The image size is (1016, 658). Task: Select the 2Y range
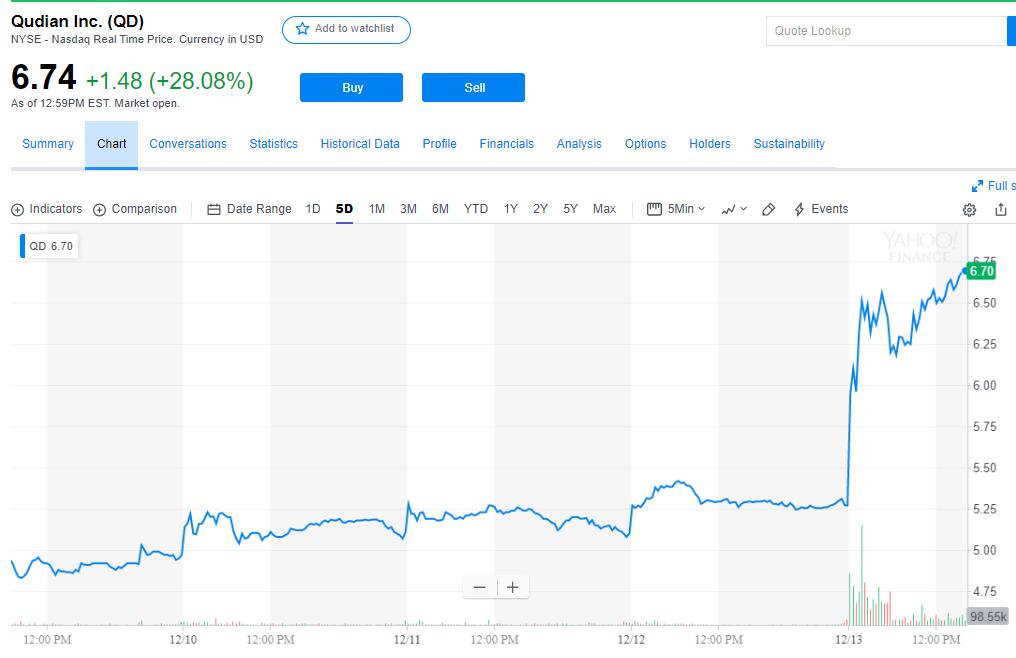(x=540, y=209)
